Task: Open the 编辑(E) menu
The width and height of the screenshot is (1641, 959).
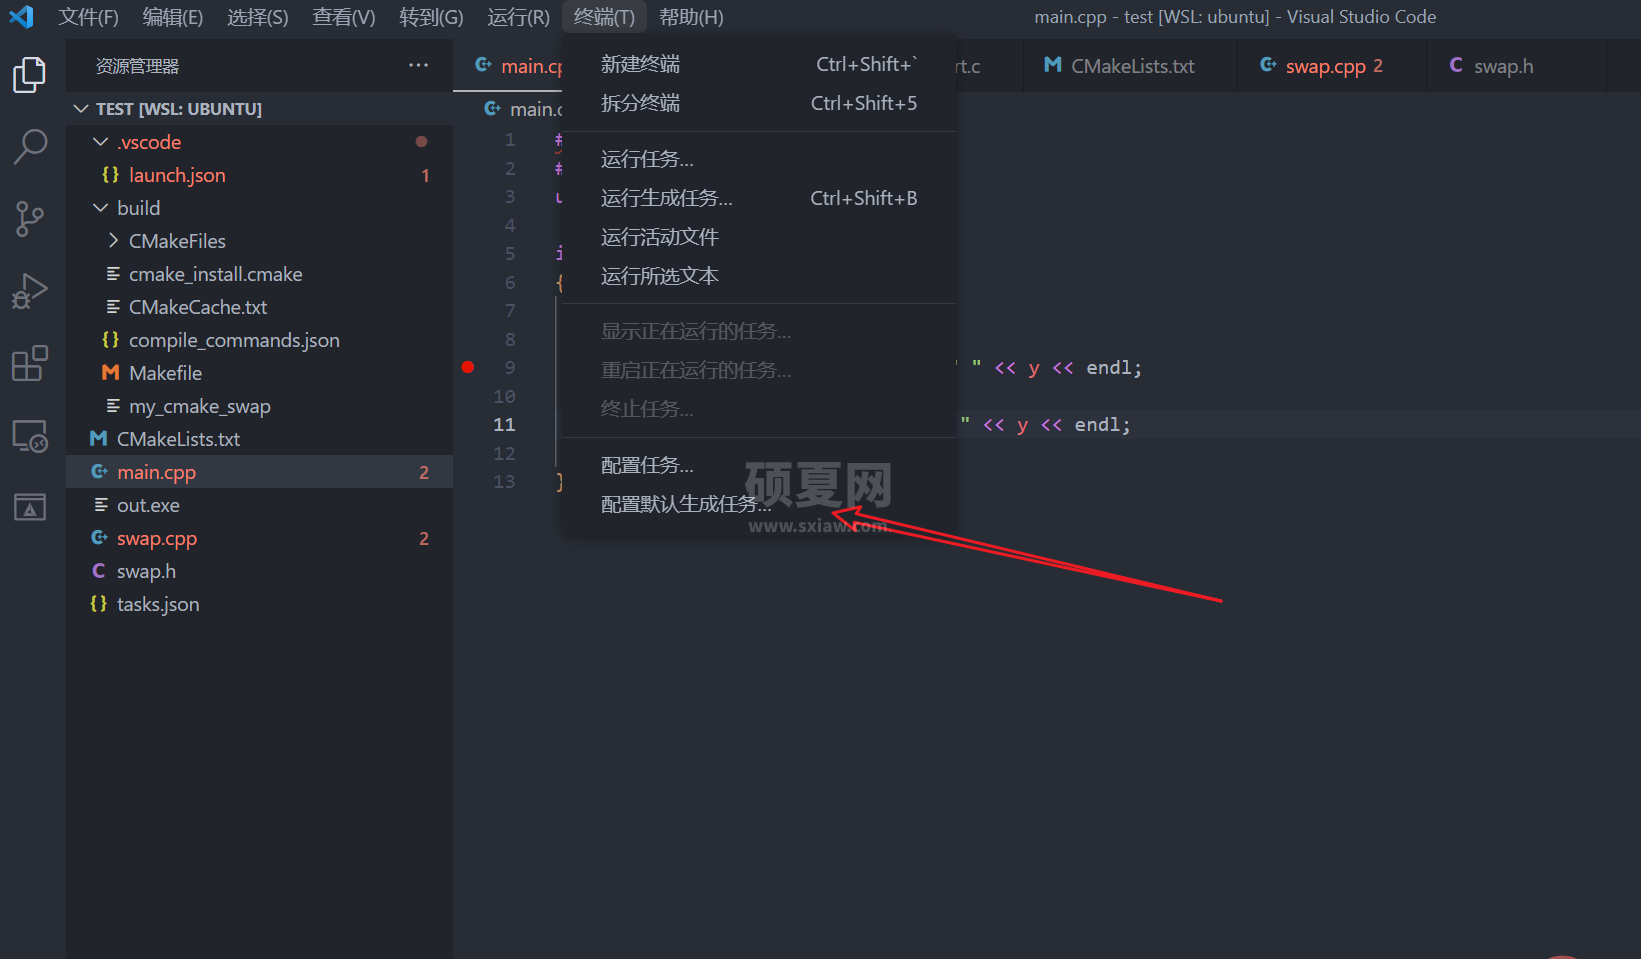Action: tap(173, 17)
